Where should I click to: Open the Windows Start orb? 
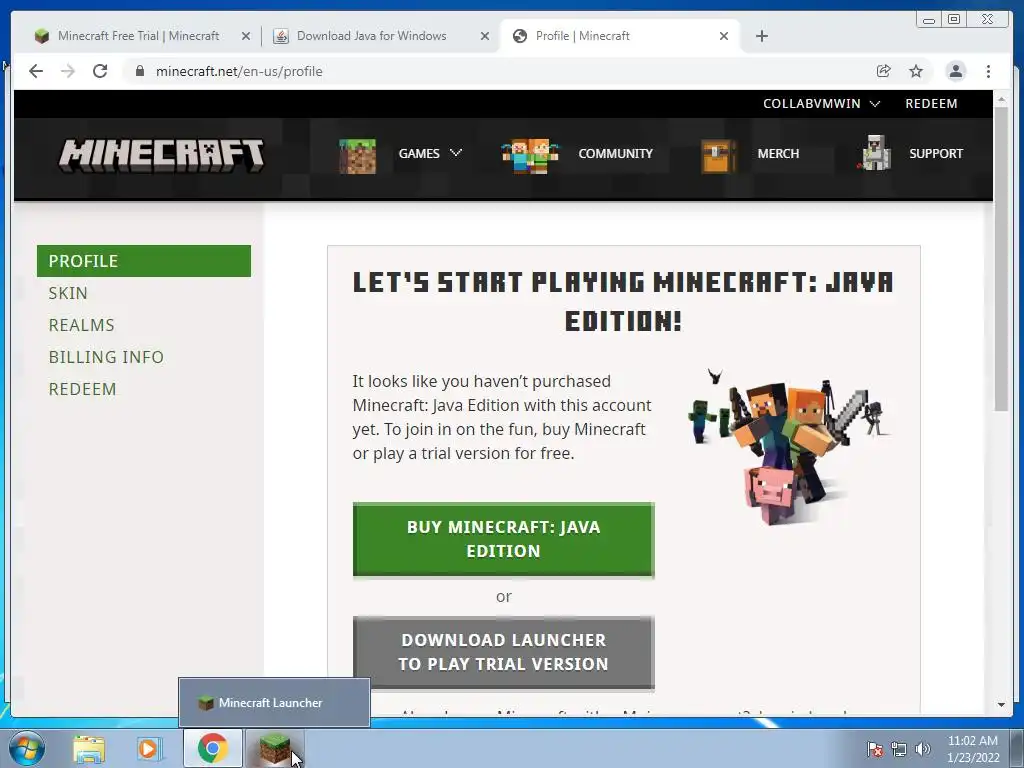coord(27,748)
